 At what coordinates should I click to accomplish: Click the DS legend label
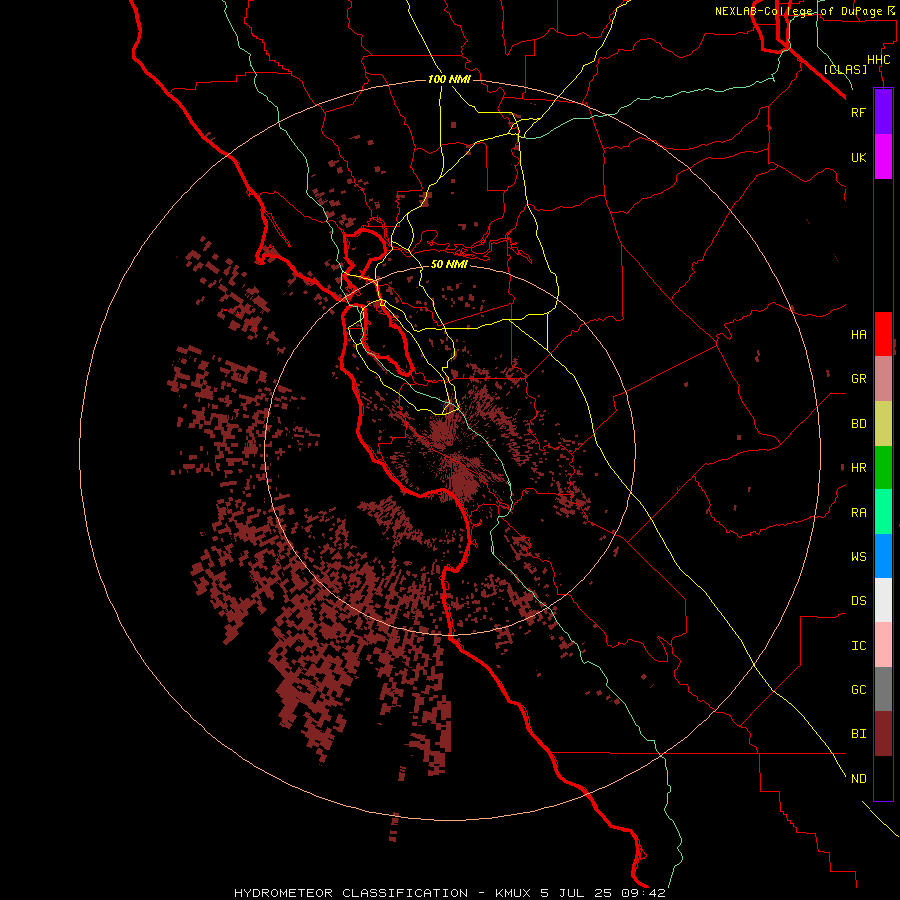(858, 601)
